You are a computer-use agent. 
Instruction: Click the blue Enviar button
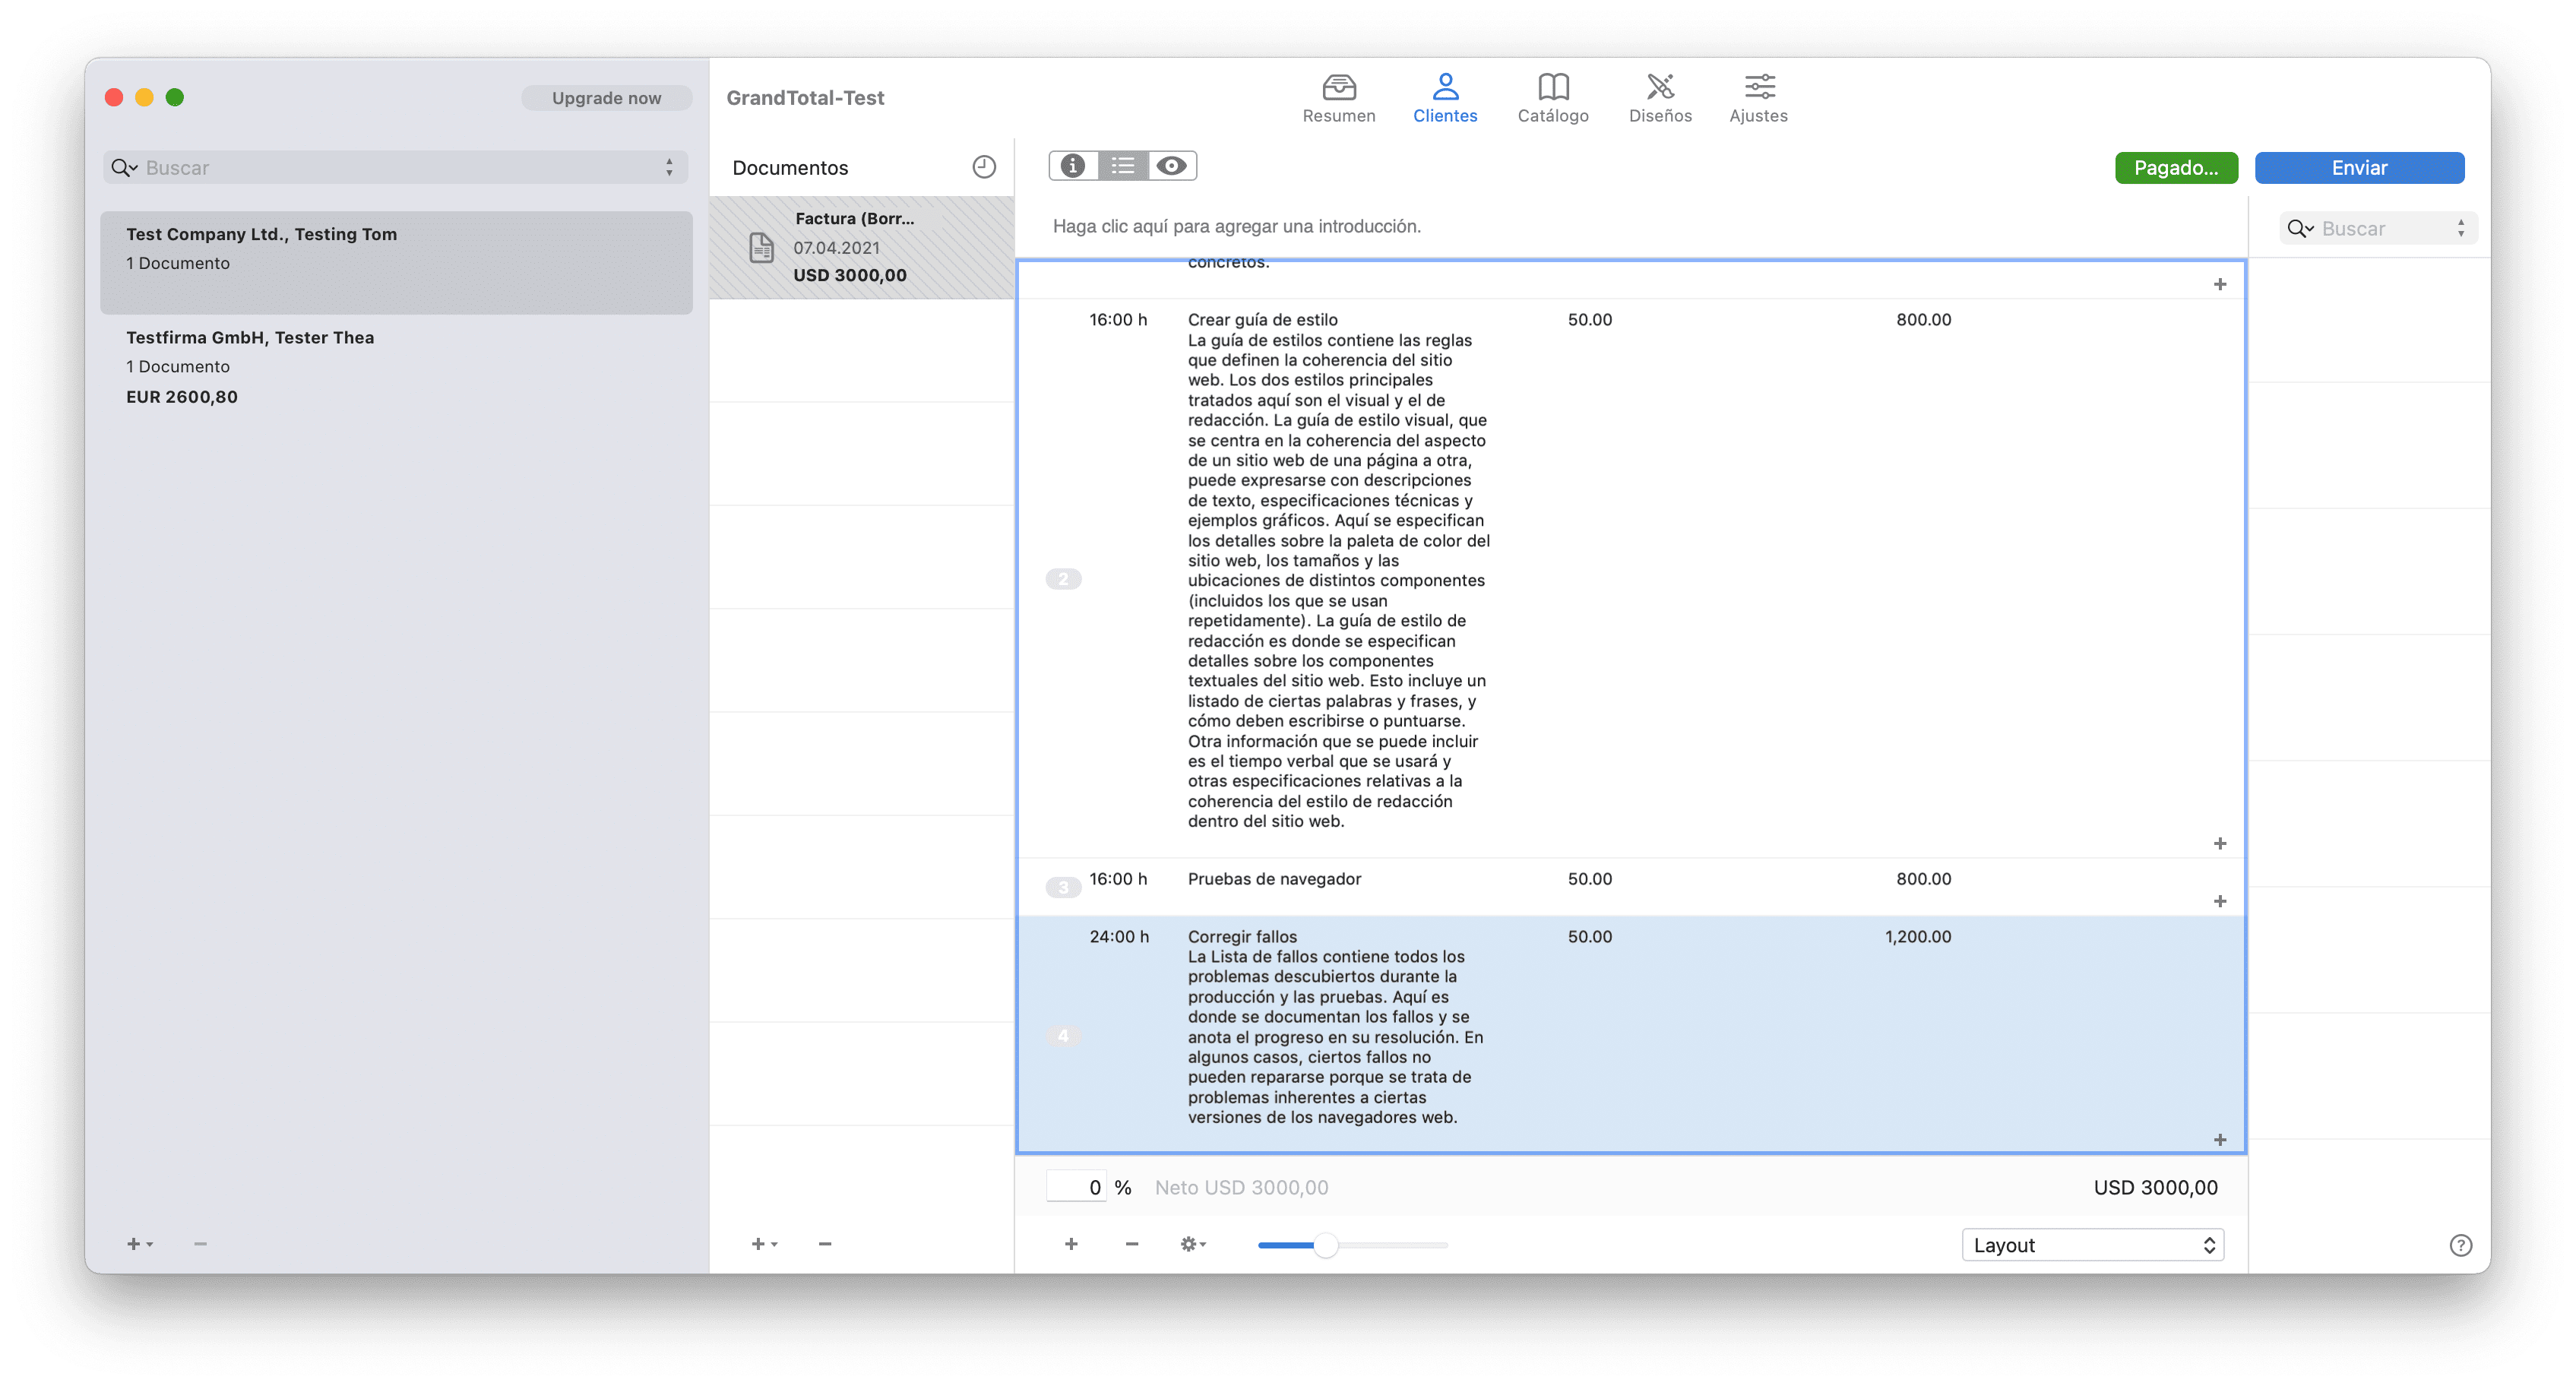click(2358, 168)
